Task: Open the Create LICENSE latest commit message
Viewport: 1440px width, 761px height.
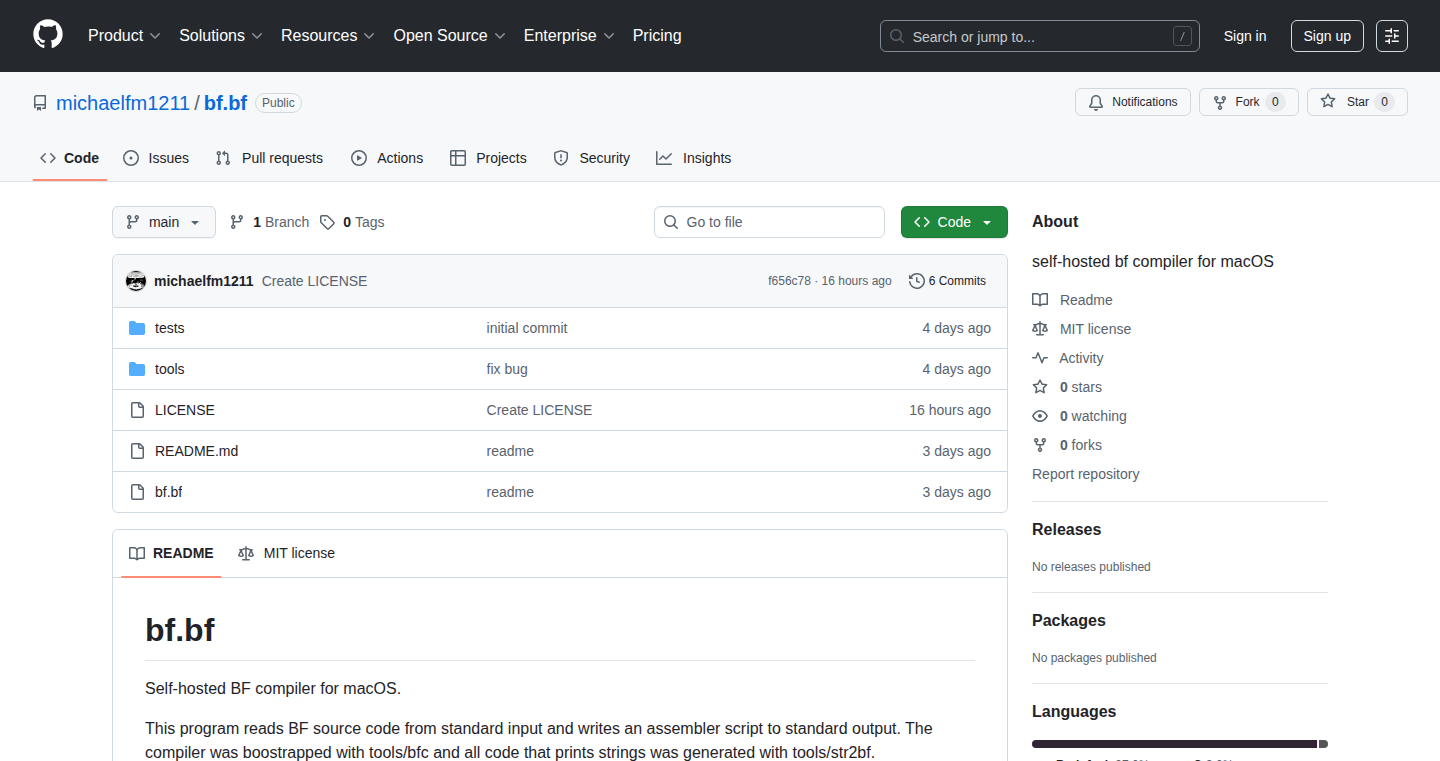Action: [x=315, y=281]
